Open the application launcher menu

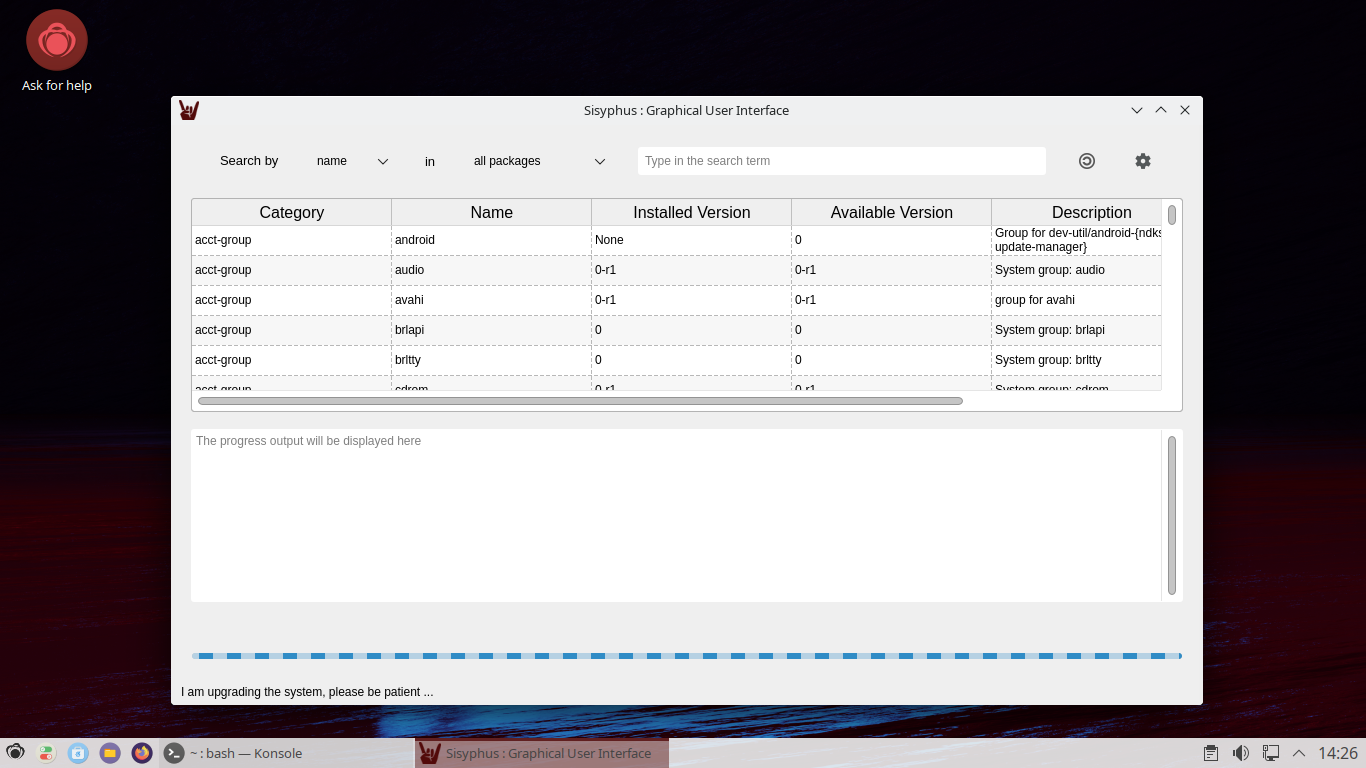click(15, 753)
